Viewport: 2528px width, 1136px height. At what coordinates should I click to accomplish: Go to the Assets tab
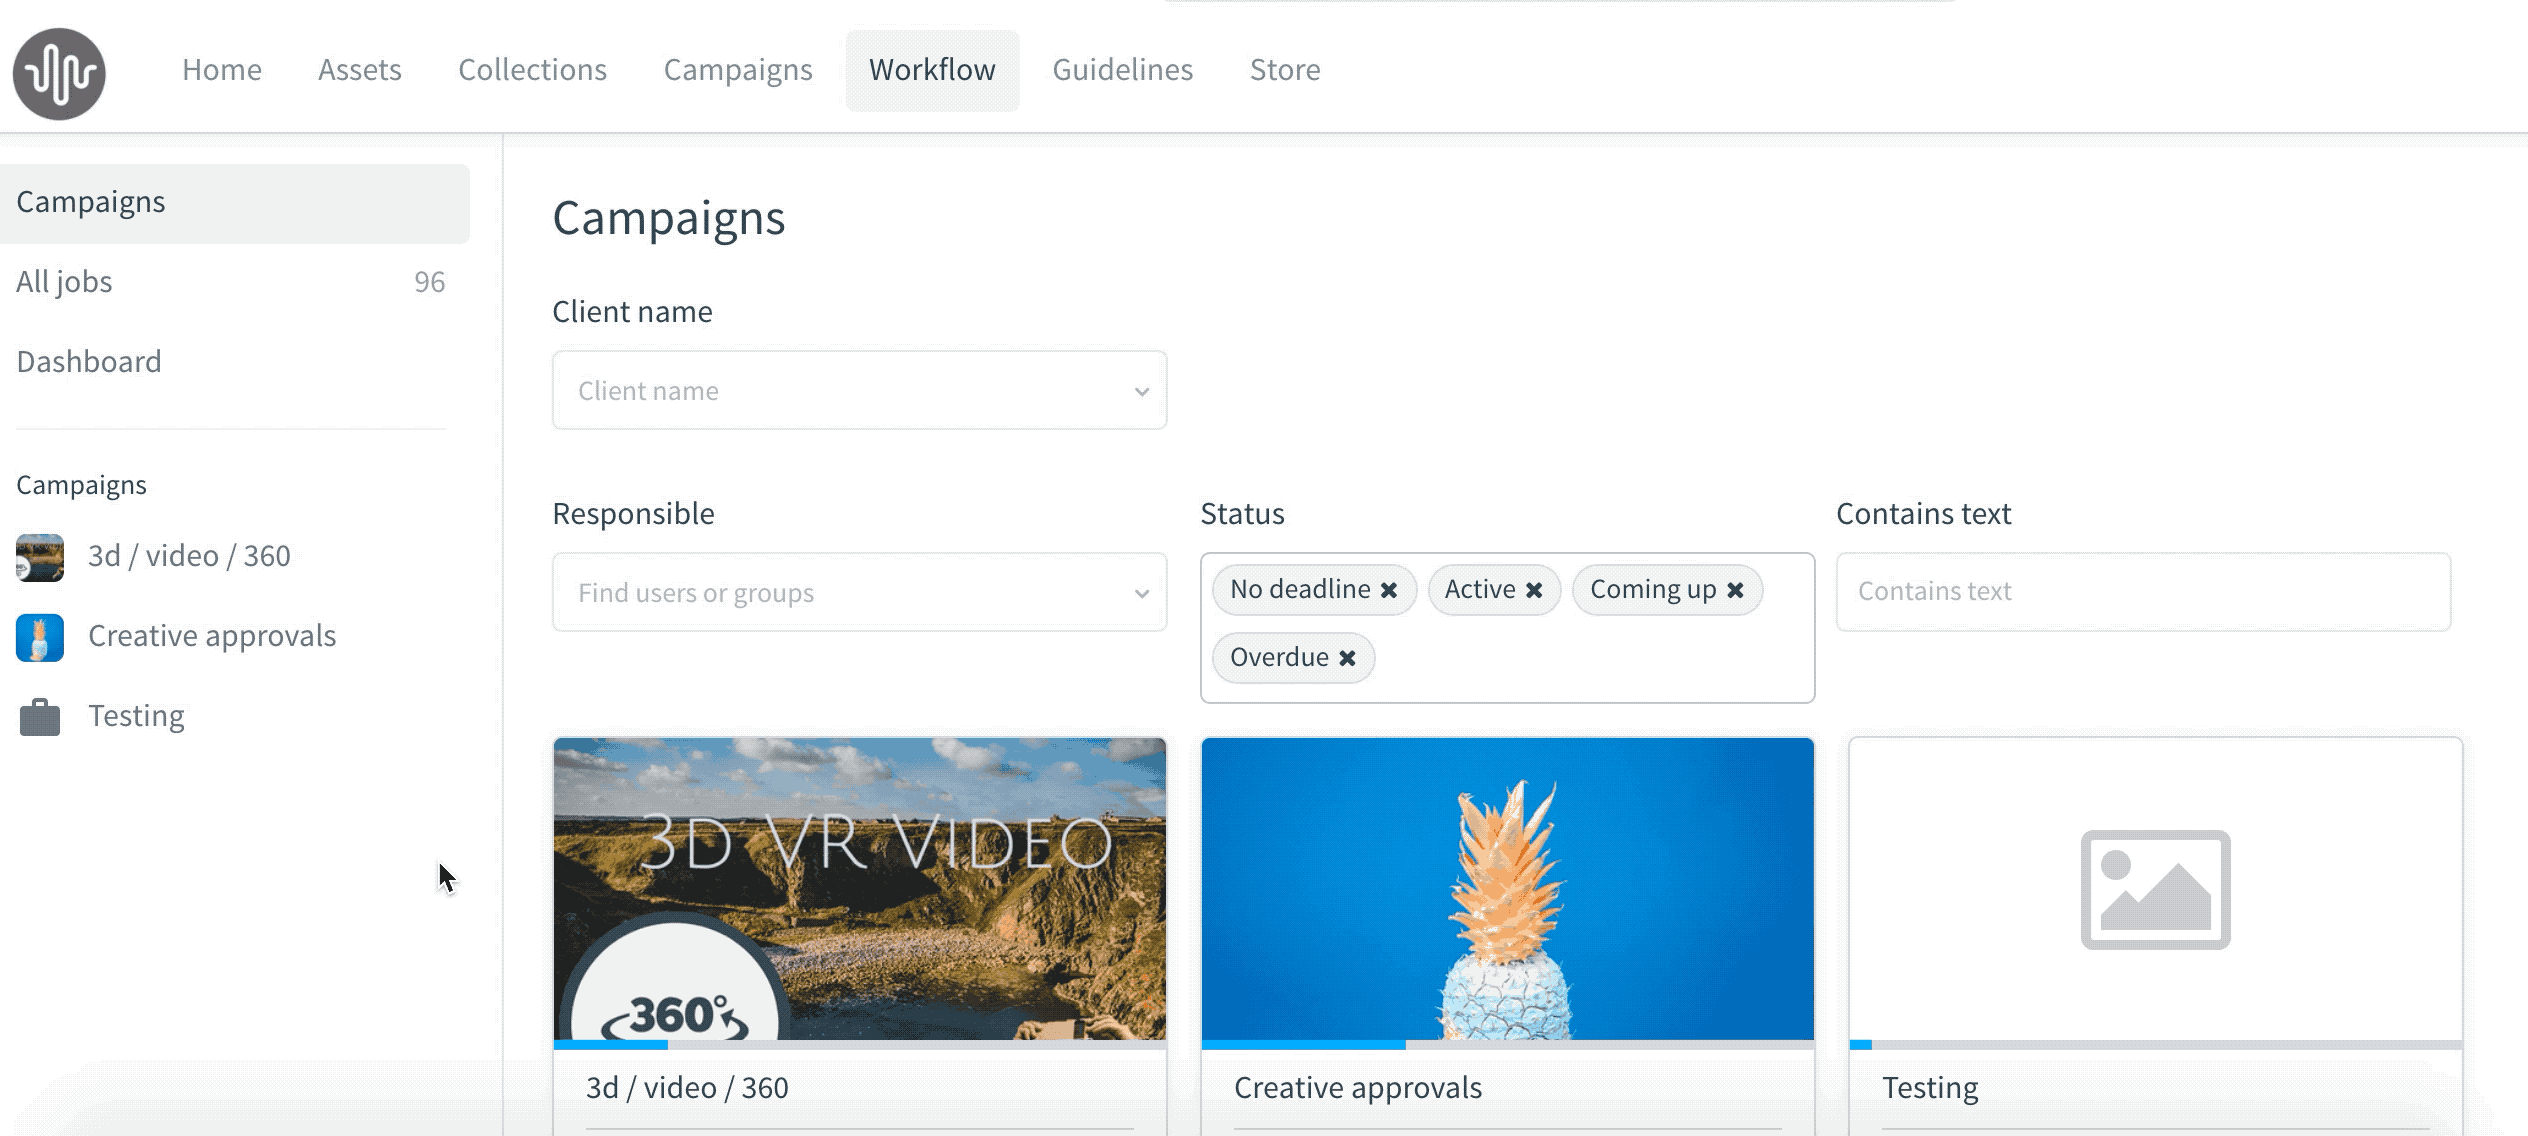click(359, 70)
